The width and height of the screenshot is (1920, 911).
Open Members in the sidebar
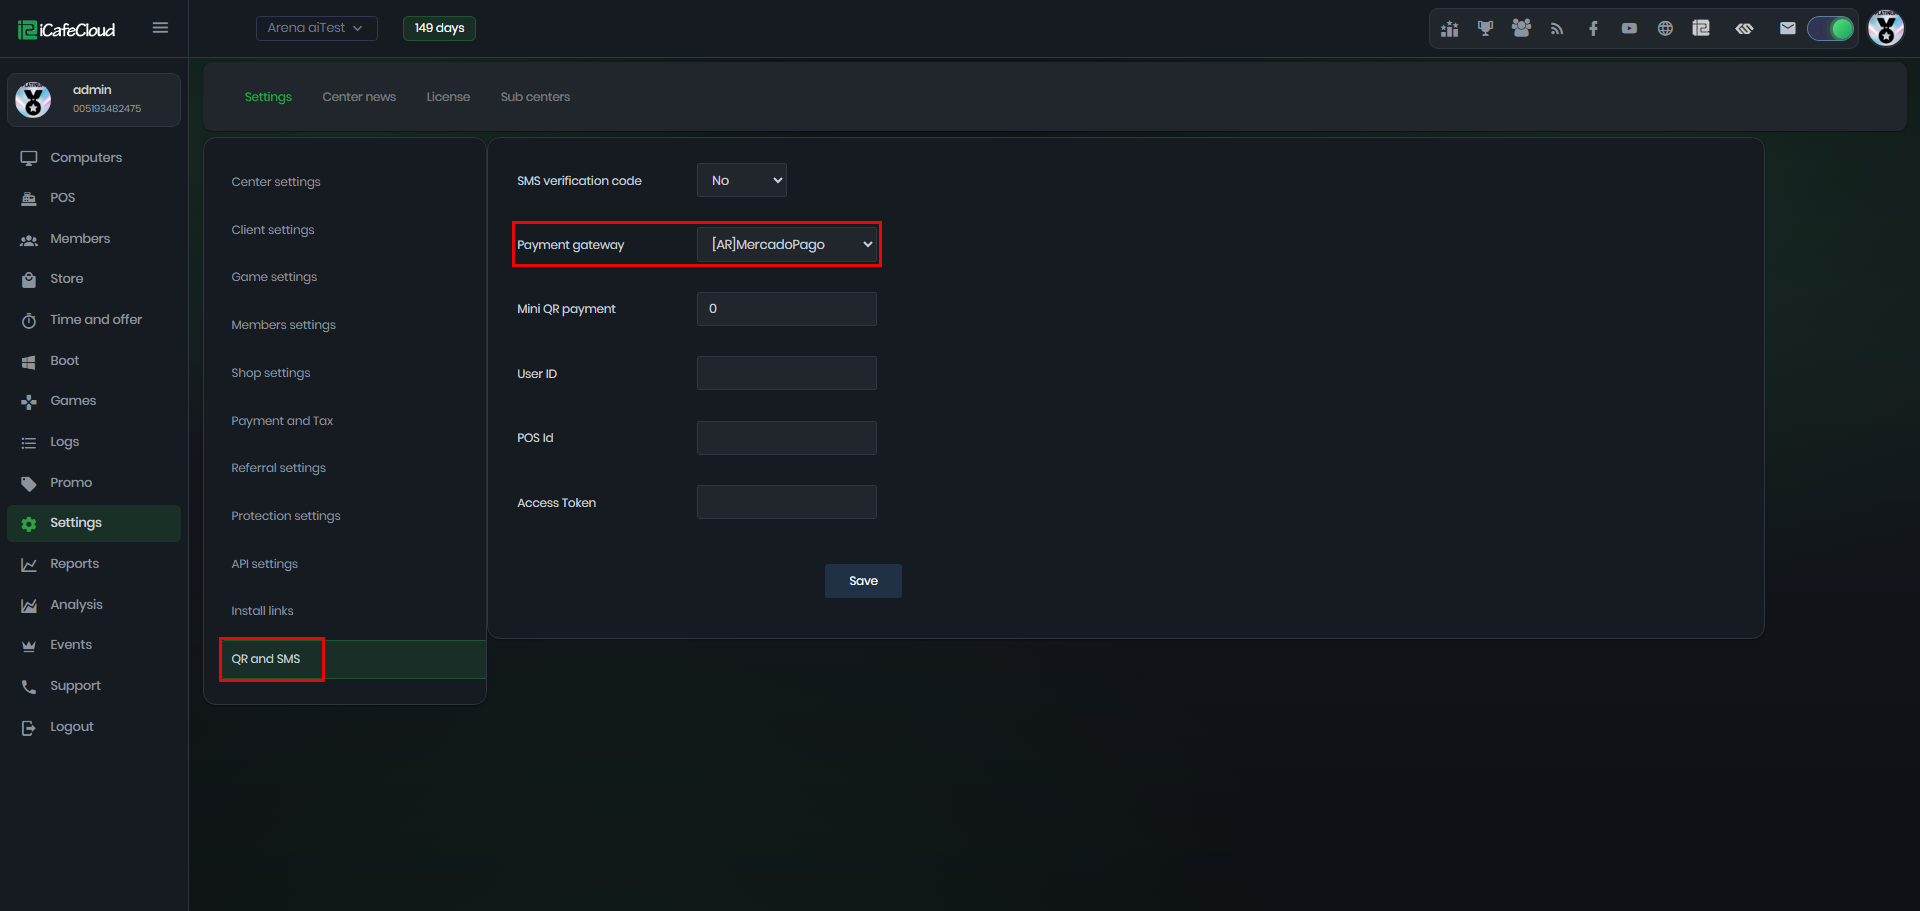pos(94,239)
